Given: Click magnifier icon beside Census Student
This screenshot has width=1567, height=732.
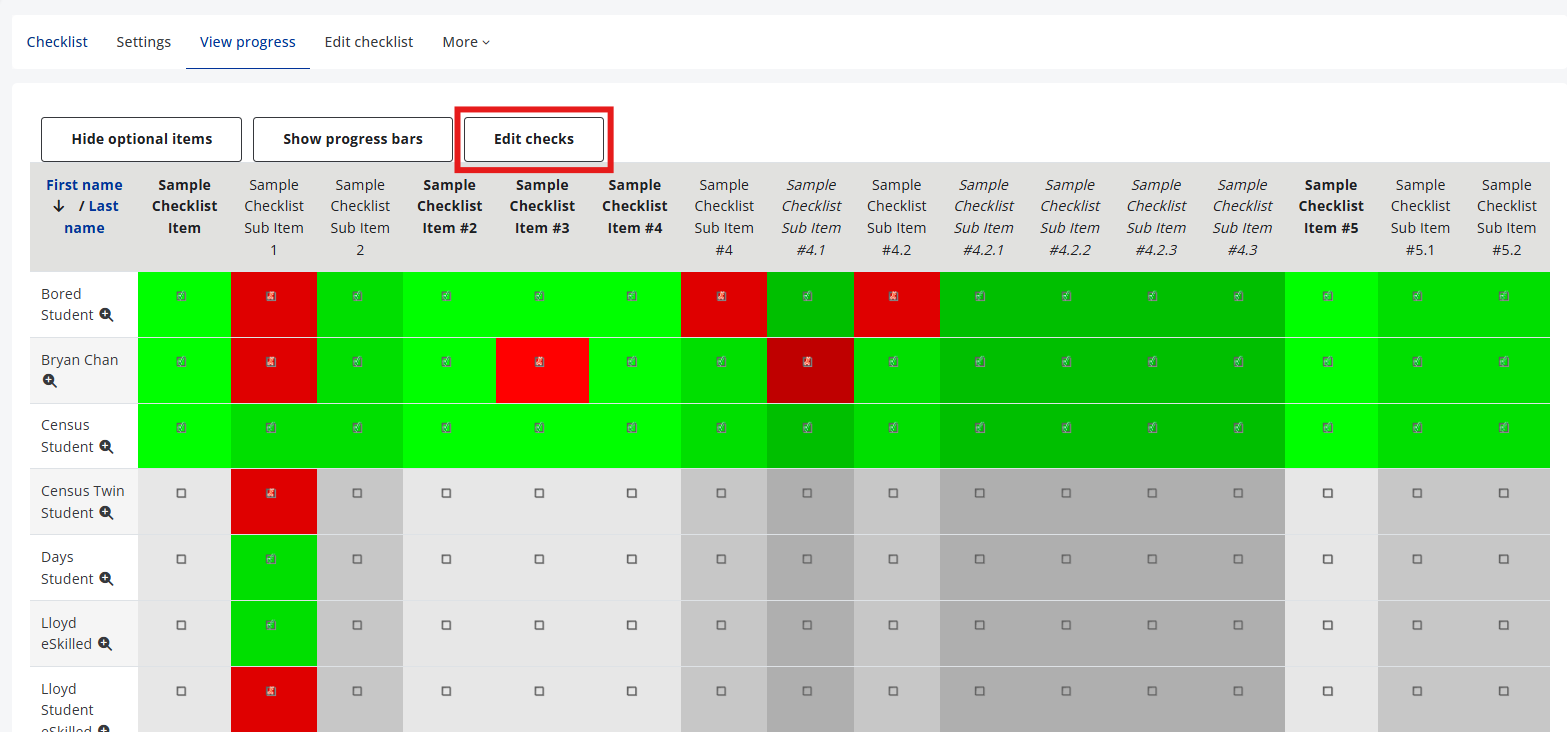Looking at the screenshot, I should pyautogui.click(x=106, y=447).
